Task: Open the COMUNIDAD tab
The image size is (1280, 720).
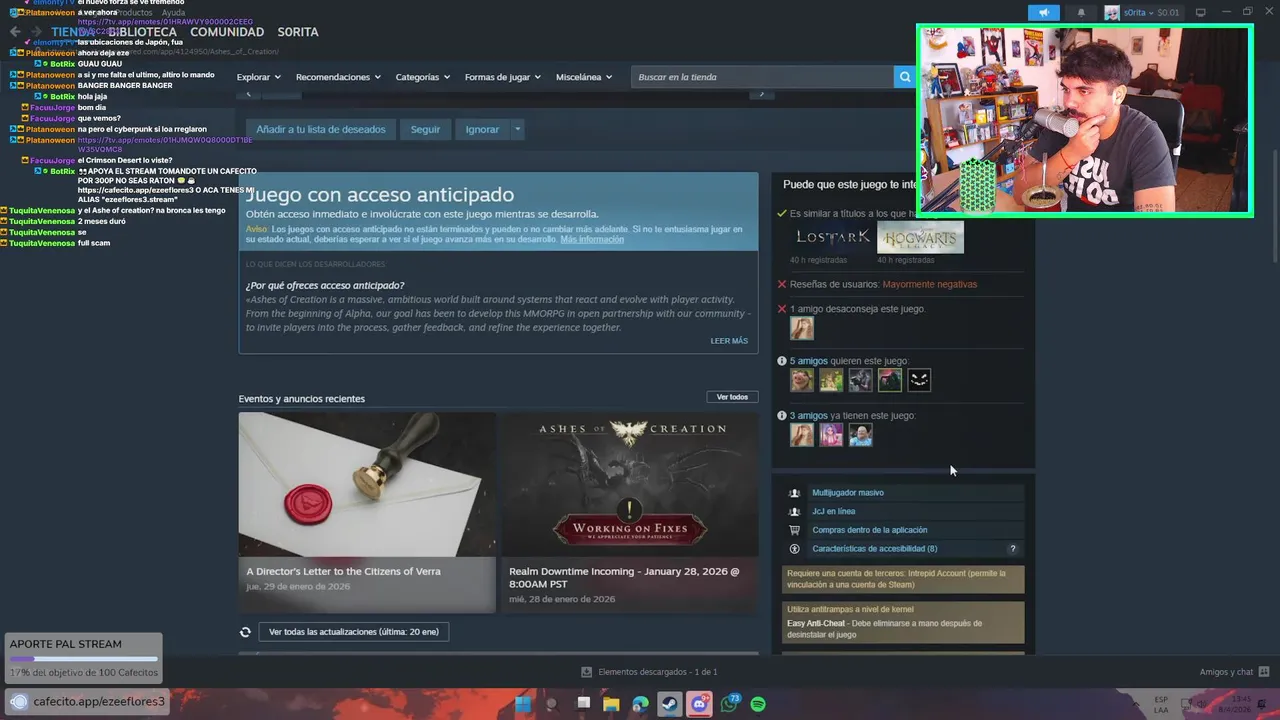Action: click(x=227, y=32)
